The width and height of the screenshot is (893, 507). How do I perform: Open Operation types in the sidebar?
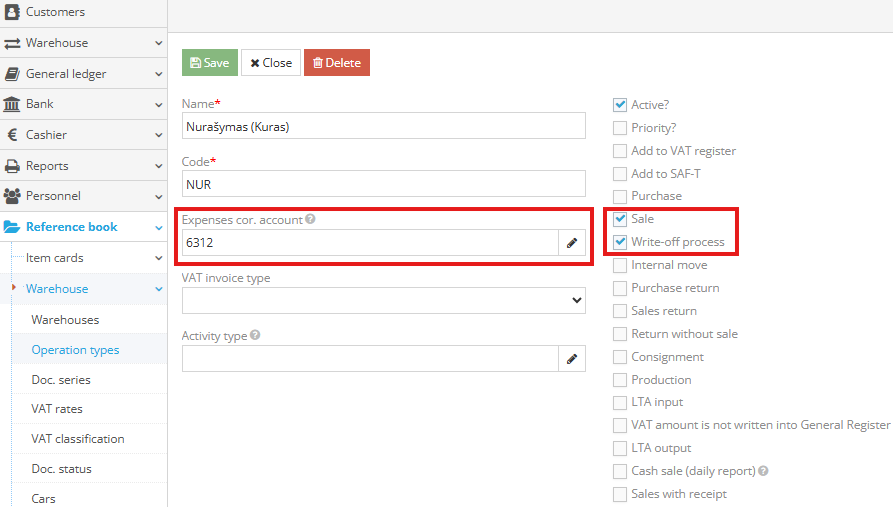(x=75, y=350)
